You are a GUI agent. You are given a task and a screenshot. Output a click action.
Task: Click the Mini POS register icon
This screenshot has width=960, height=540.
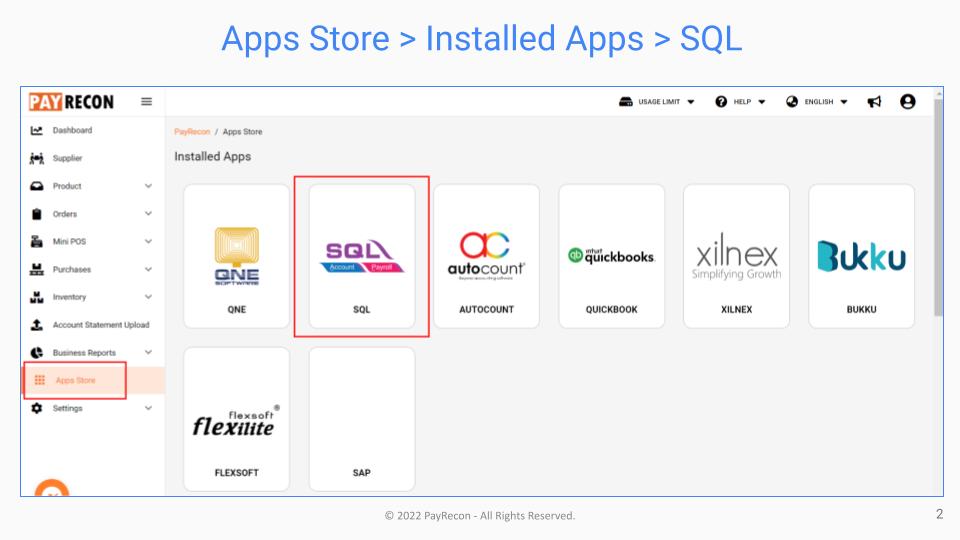pyautogui.click(x=37, y=241)
